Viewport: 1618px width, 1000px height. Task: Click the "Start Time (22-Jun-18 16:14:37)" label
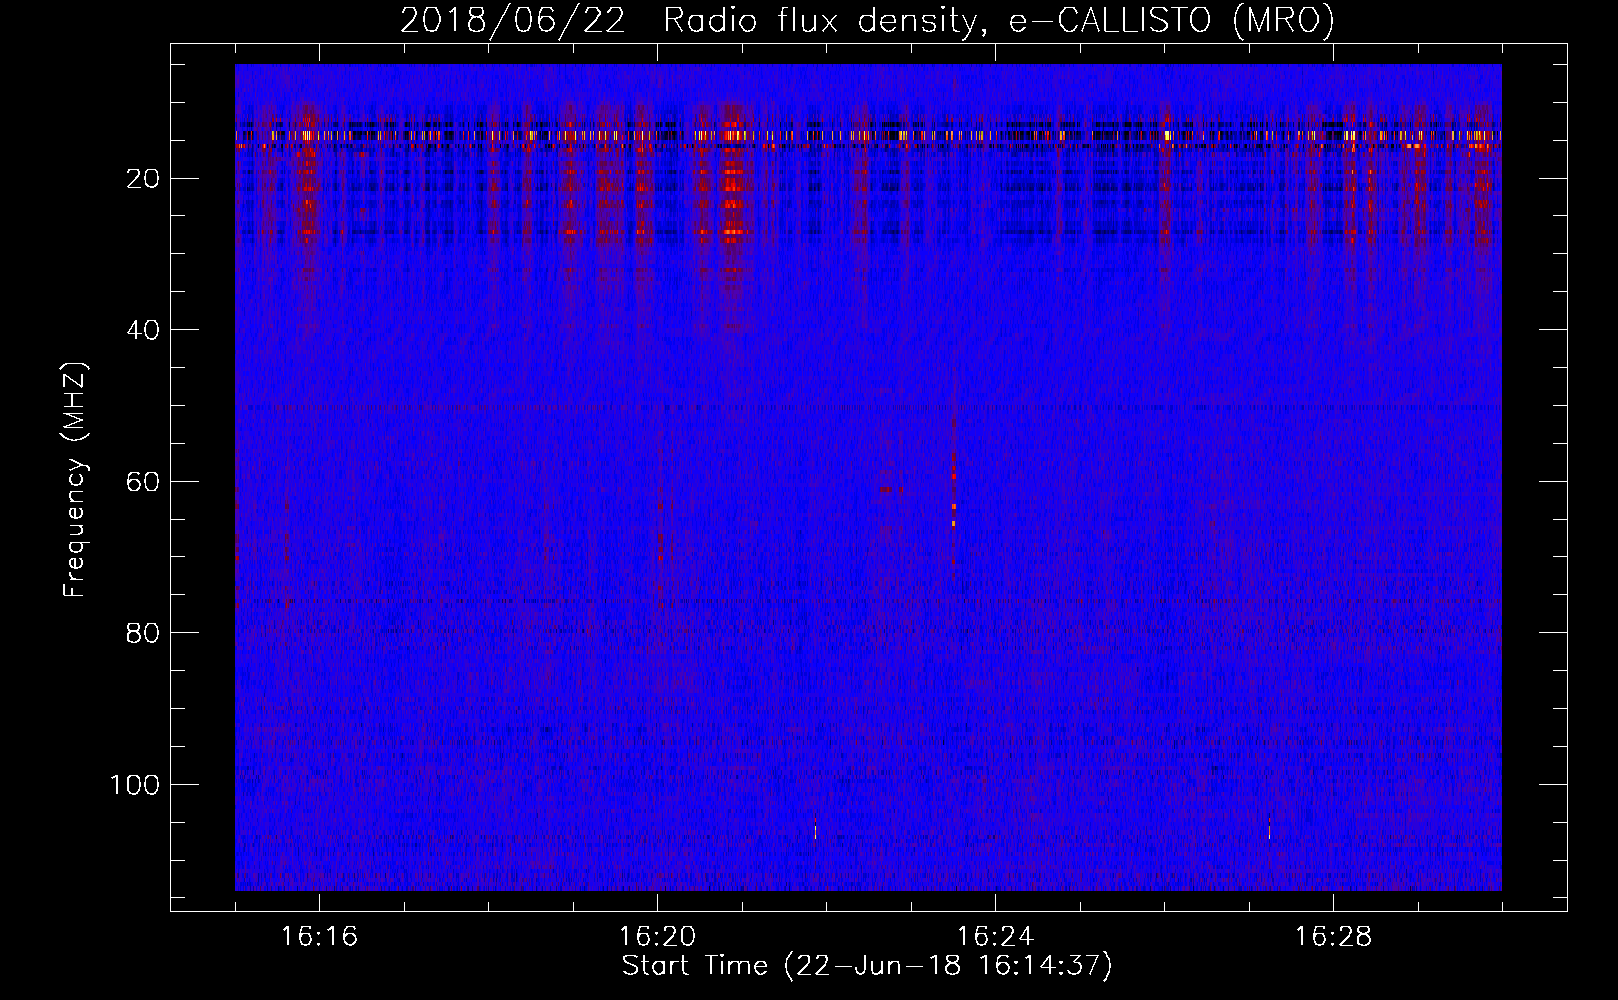(x=866, y=966)
